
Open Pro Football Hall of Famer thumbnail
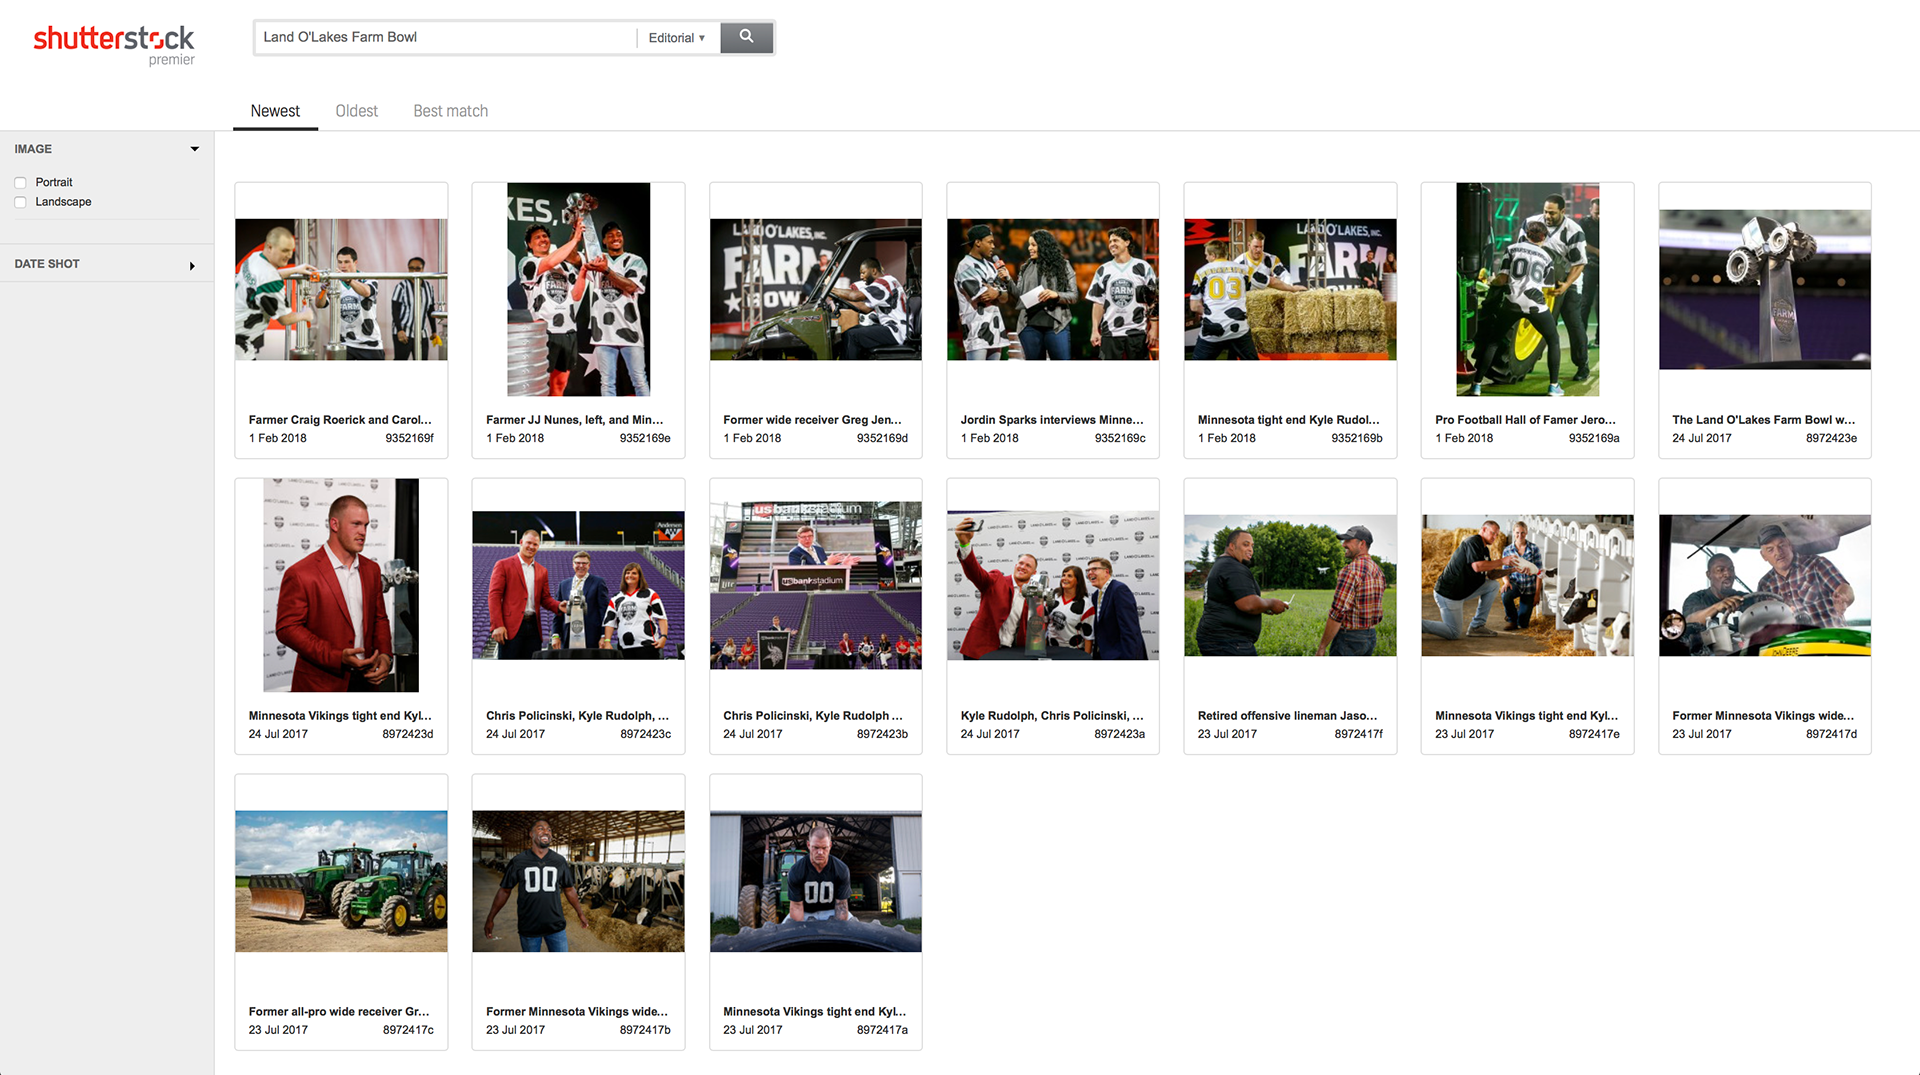click(x=1527, y=289)
